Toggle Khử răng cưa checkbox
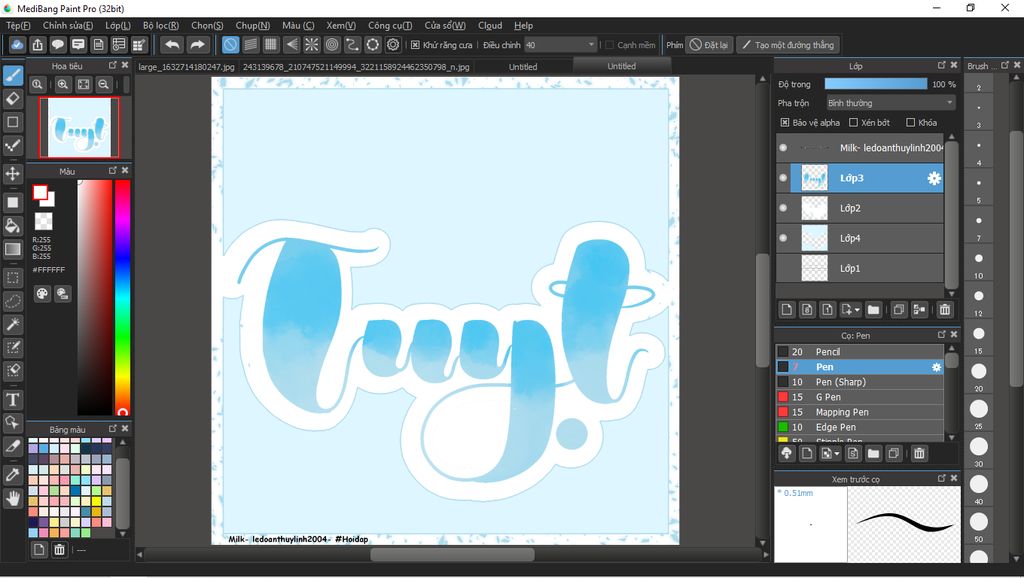This screenshot has height=578, width=1024. pos(415,45)
